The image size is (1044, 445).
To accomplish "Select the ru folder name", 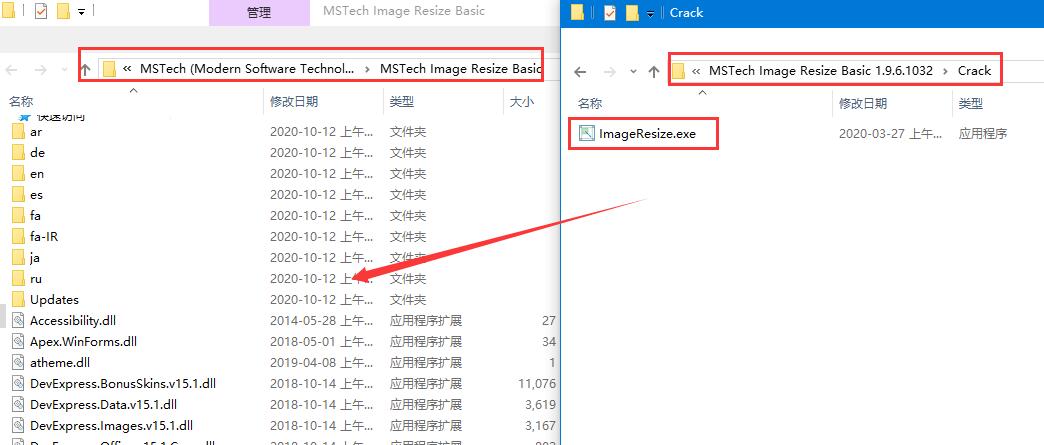I will [36, 279].
